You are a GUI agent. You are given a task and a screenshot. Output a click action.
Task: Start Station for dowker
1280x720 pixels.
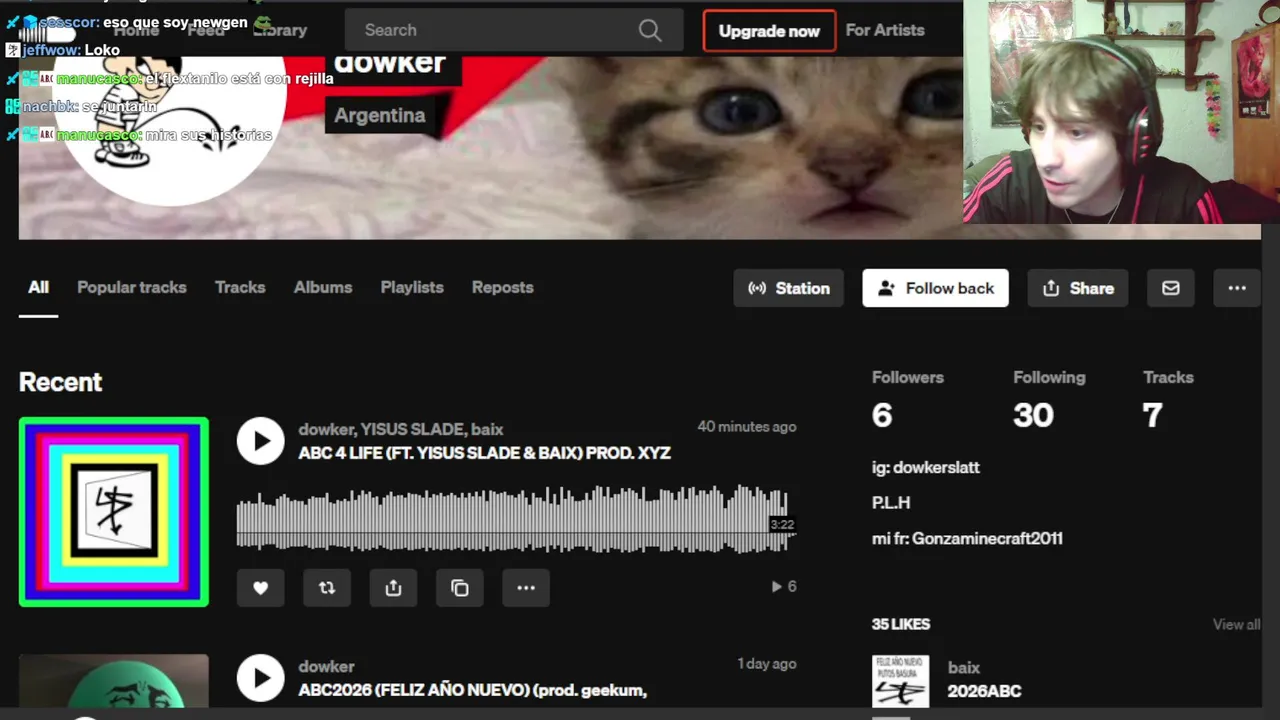click(789, 288)
